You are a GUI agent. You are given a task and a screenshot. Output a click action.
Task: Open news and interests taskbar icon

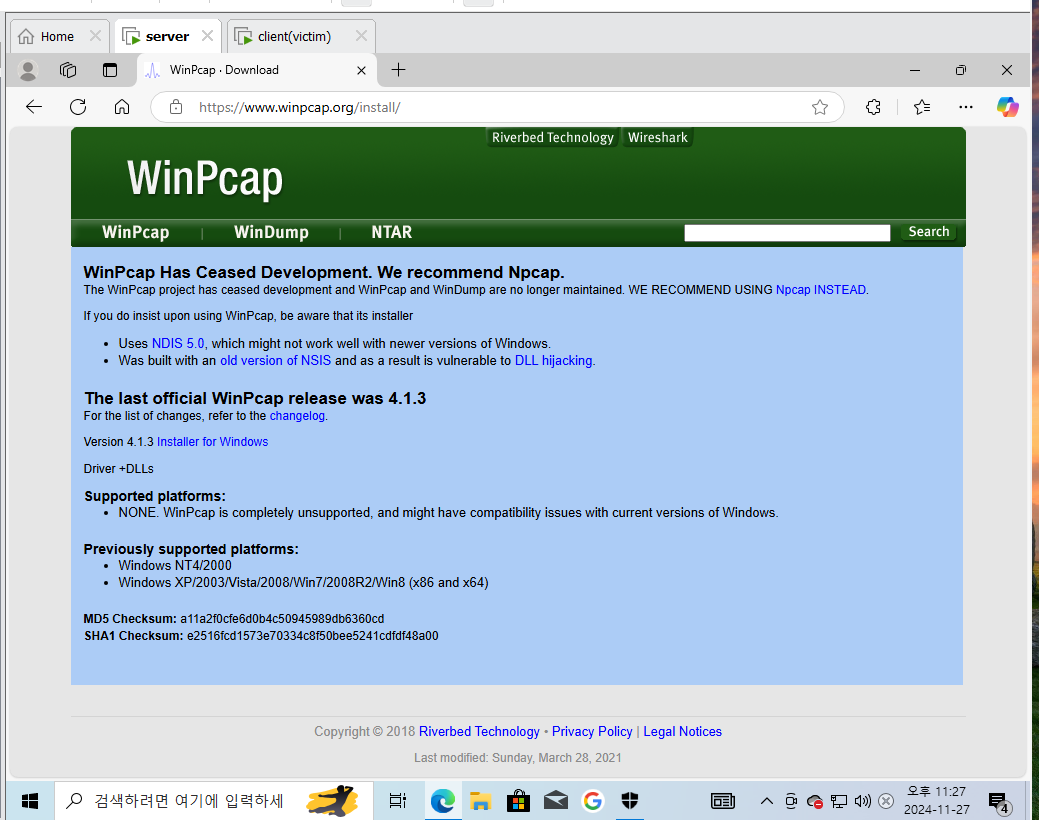pyautogui.click(x=723, y=801)
